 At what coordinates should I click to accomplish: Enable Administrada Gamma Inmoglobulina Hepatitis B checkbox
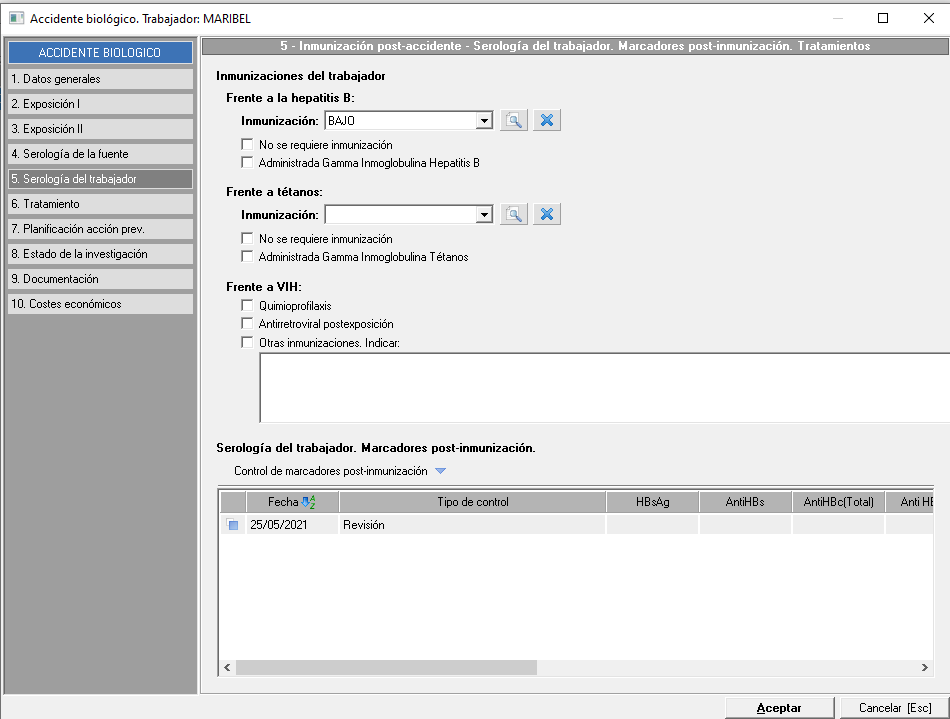coord(248,162)
